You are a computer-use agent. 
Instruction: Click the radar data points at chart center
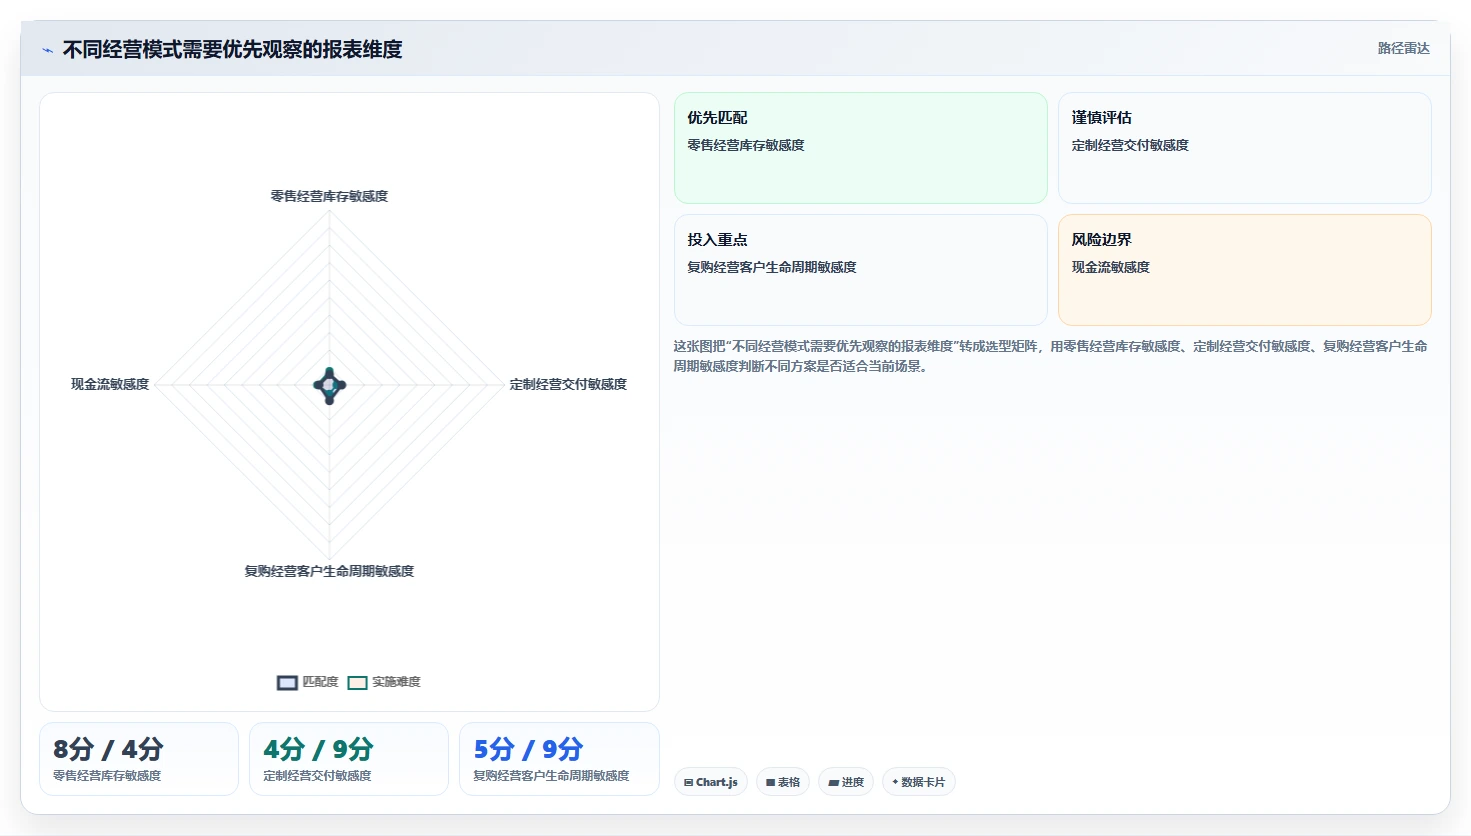coord(330,385)
